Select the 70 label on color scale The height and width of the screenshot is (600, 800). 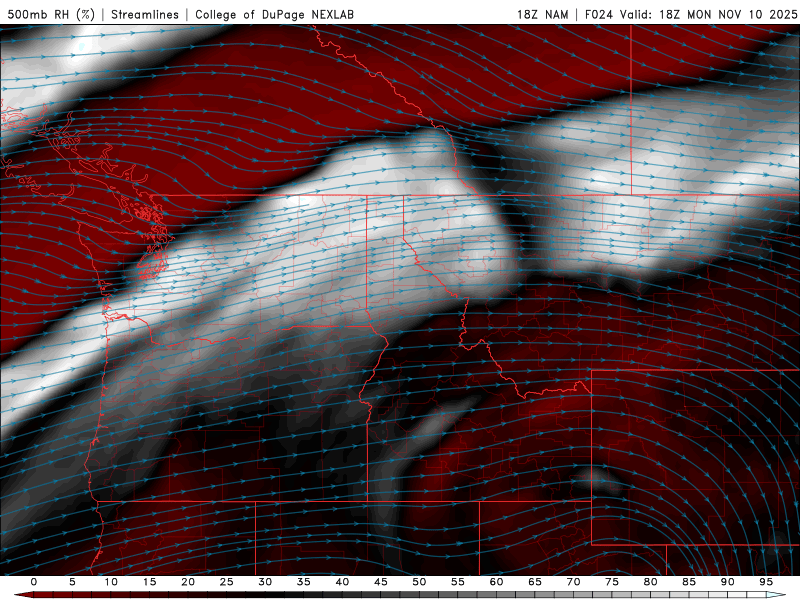573,582
